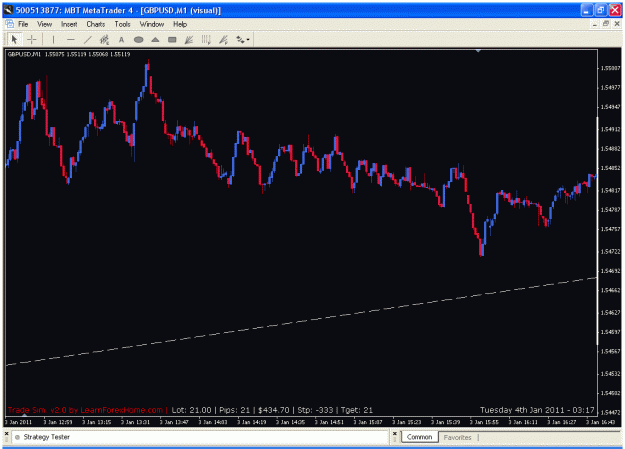The width and height of the screenshot is (625, 449).
Task: Click the chart window icon beside File
Action: pos(10,24)
